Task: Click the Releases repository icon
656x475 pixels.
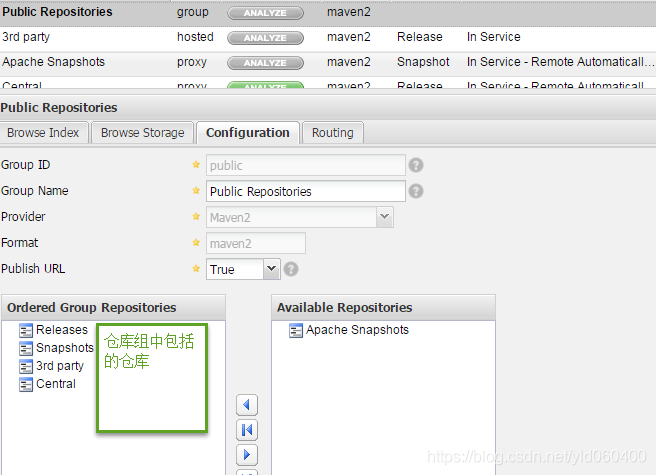Action: click(x=26, y=331)
